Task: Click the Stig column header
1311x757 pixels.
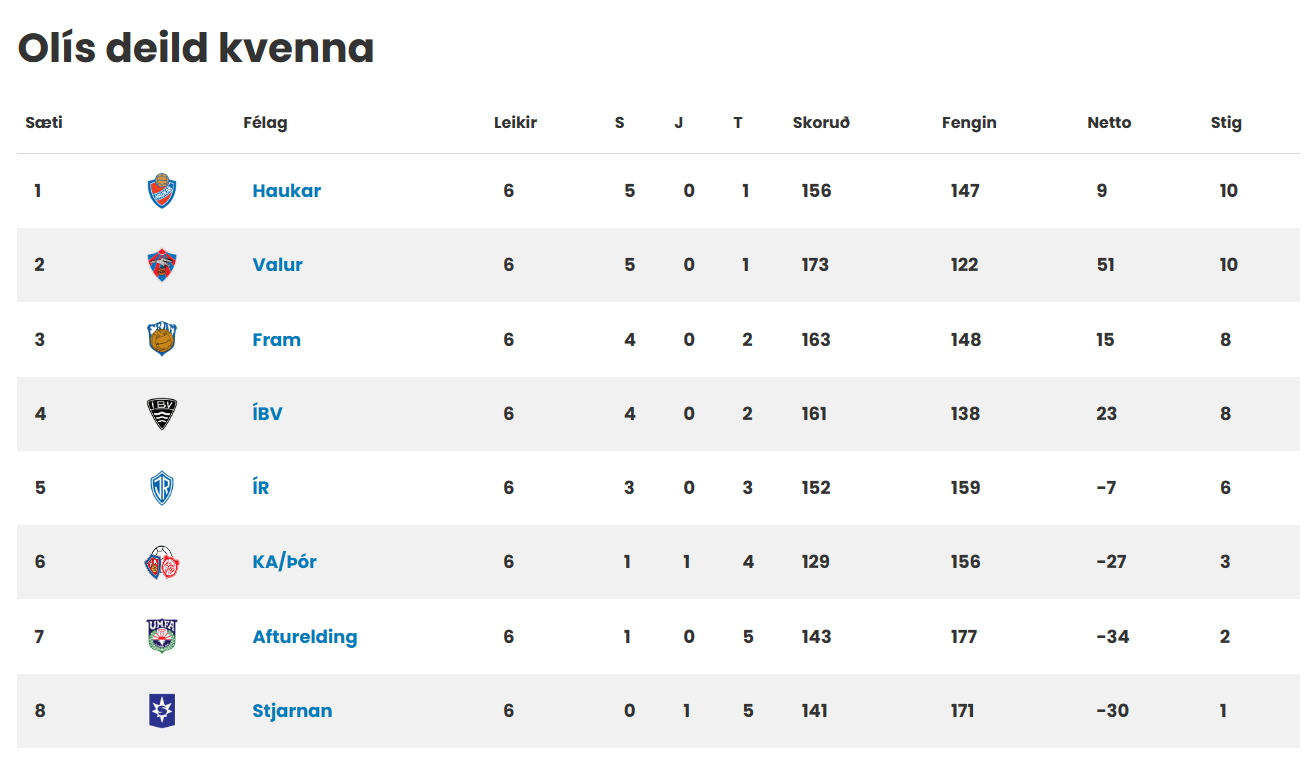Action: tap(1226, 123)
